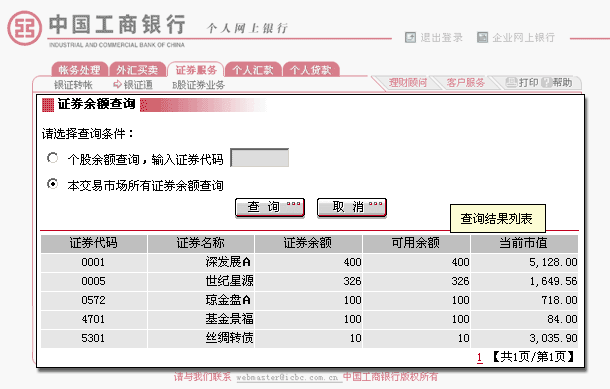Go to B股证券业务 submenu
This screenshot has width=610, height=389.
[x=198, y=85]
